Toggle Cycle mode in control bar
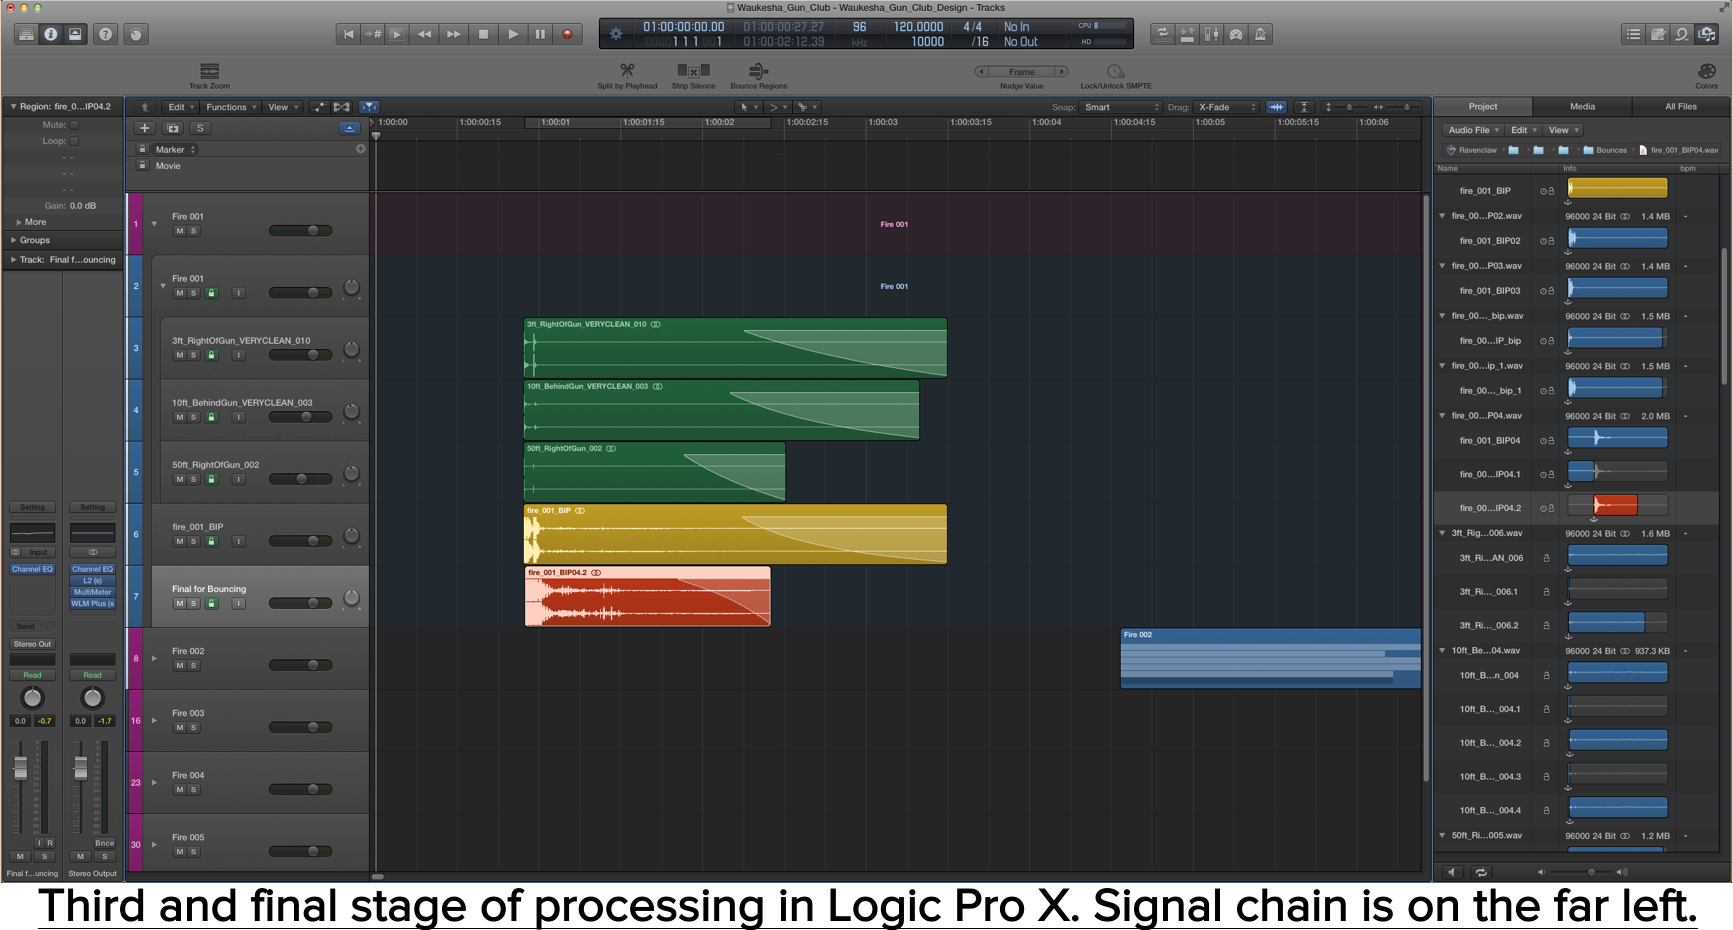1733x930 pixels. point(1162,34)
